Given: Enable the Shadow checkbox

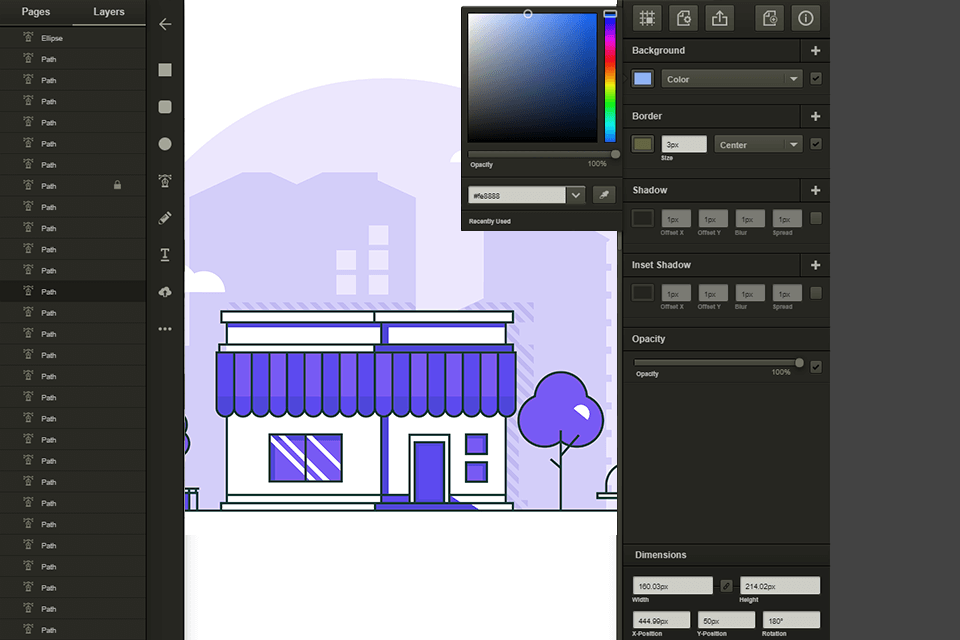Looking at the screenshot, I should tap(816, 218).
